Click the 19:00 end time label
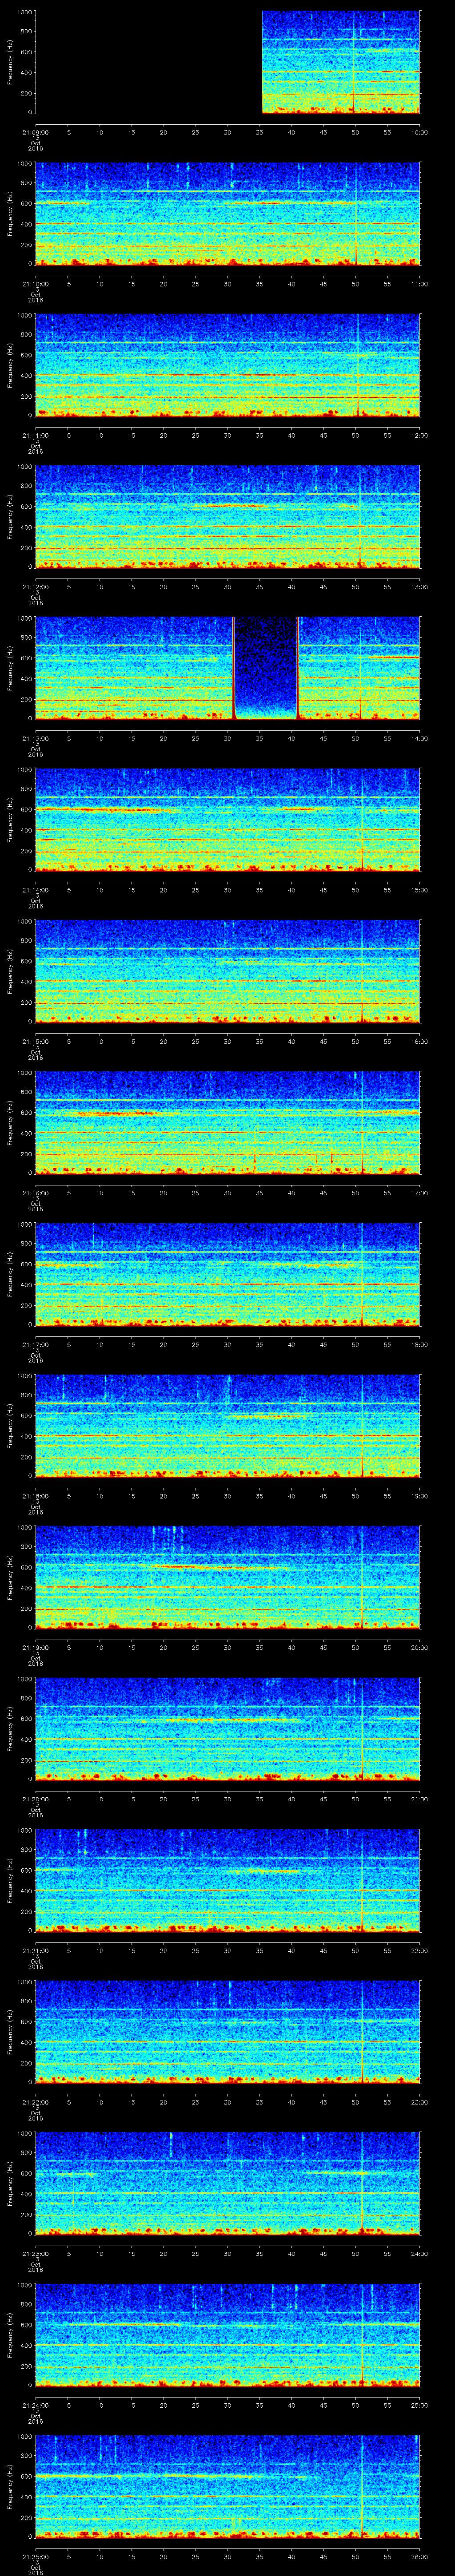Screen dimensions: 455x2576 420,1496
